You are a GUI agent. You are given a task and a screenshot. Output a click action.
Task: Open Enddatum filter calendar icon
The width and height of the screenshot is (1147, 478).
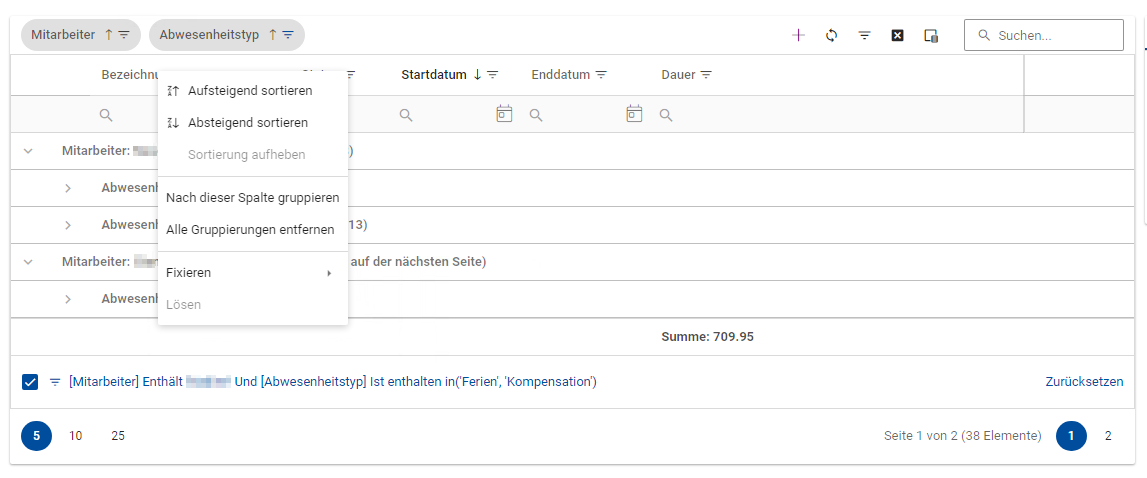tap(634, 114)
